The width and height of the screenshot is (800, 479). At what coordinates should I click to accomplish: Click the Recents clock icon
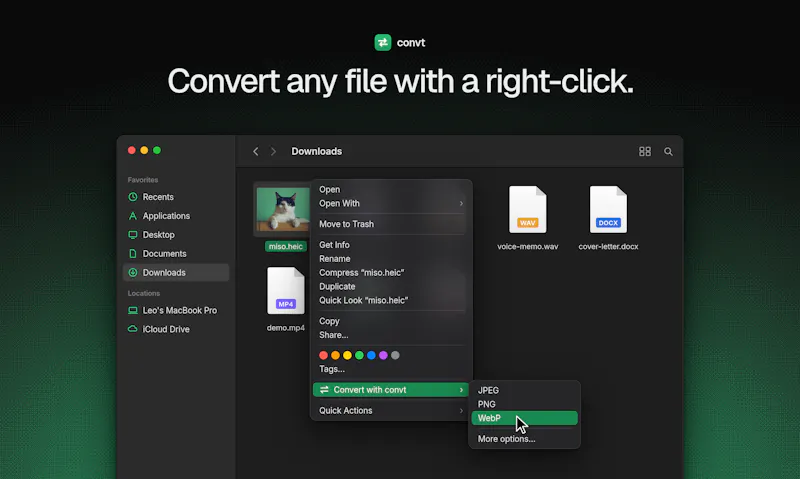point(133,197)
